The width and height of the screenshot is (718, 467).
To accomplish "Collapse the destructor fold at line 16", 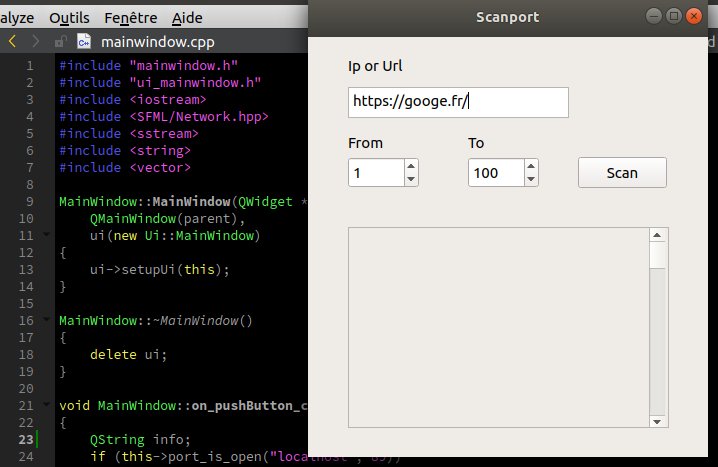I will [x=46, y=319].
